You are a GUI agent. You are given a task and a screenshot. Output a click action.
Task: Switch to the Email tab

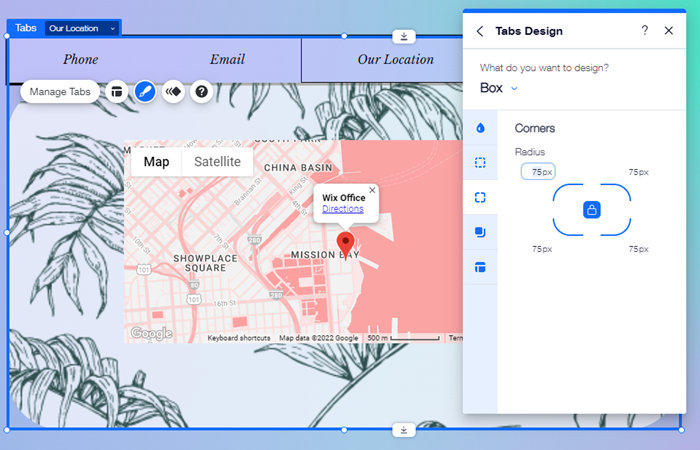227,59
